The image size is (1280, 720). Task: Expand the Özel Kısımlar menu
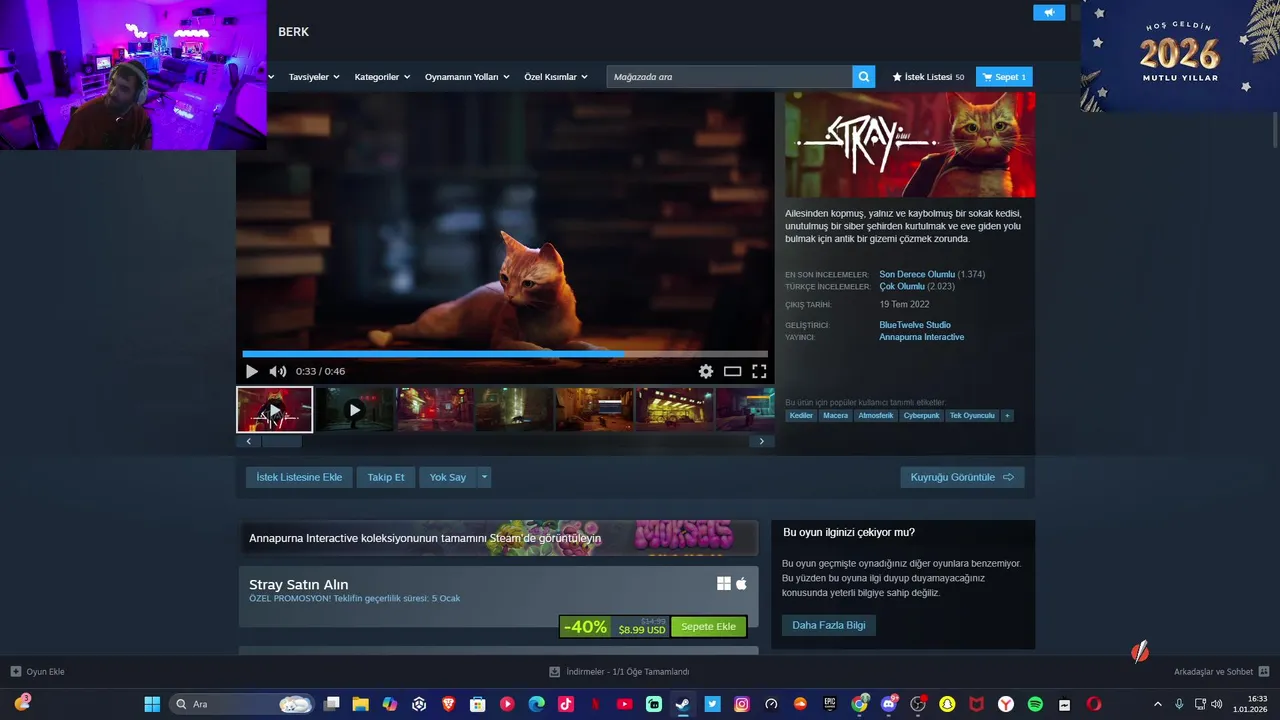(x=555, y=77)
